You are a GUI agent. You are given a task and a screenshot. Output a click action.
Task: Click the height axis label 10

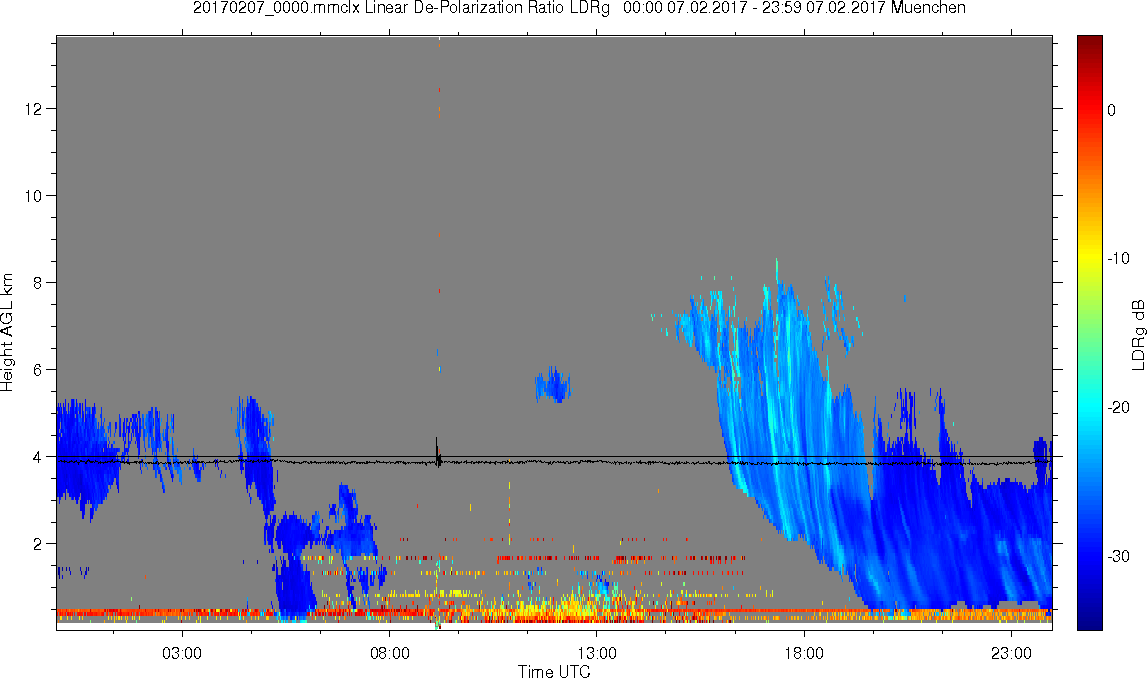click(x=35, y=196)
